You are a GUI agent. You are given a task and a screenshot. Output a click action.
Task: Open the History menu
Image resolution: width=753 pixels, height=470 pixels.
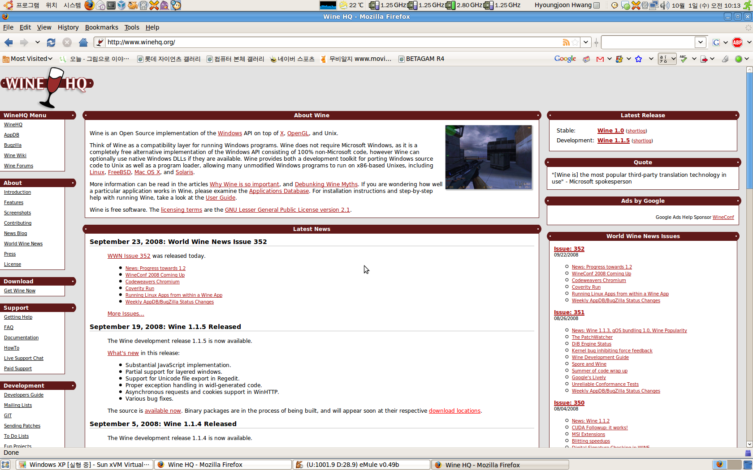(68, 27)
